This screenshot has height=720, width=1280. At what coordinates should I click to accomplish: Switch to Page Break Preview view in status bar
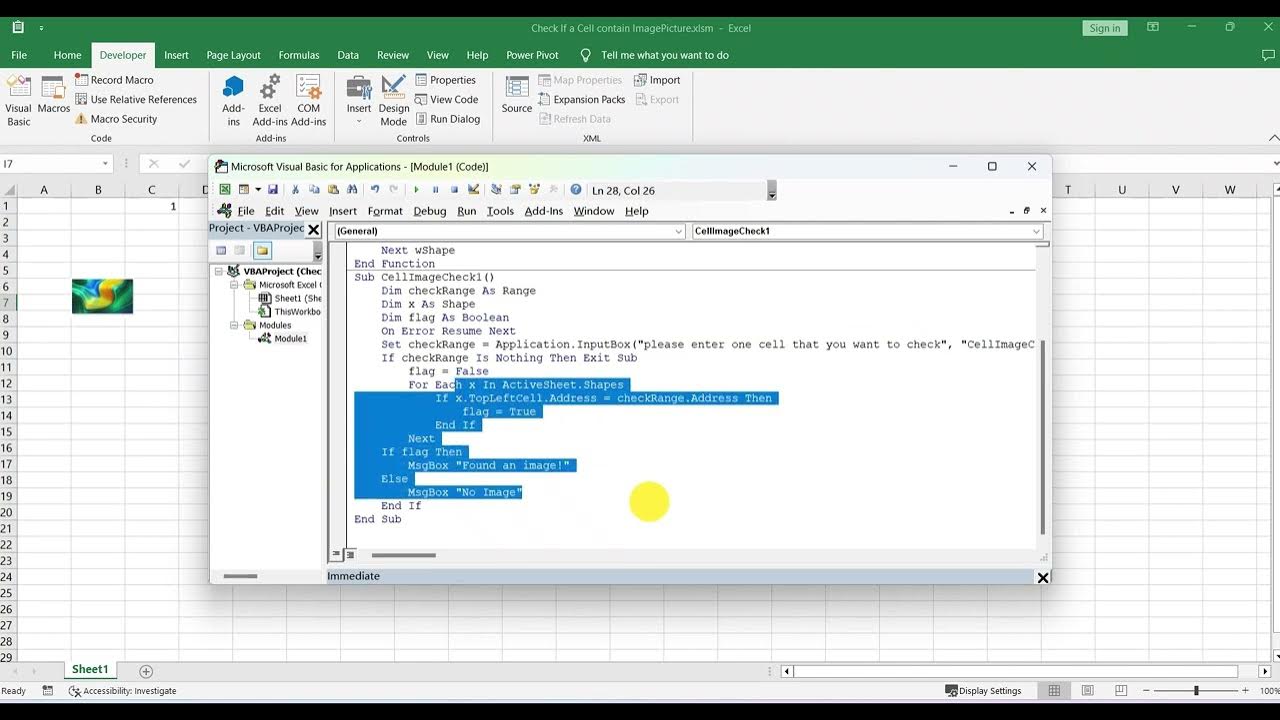pos(1121,691)
